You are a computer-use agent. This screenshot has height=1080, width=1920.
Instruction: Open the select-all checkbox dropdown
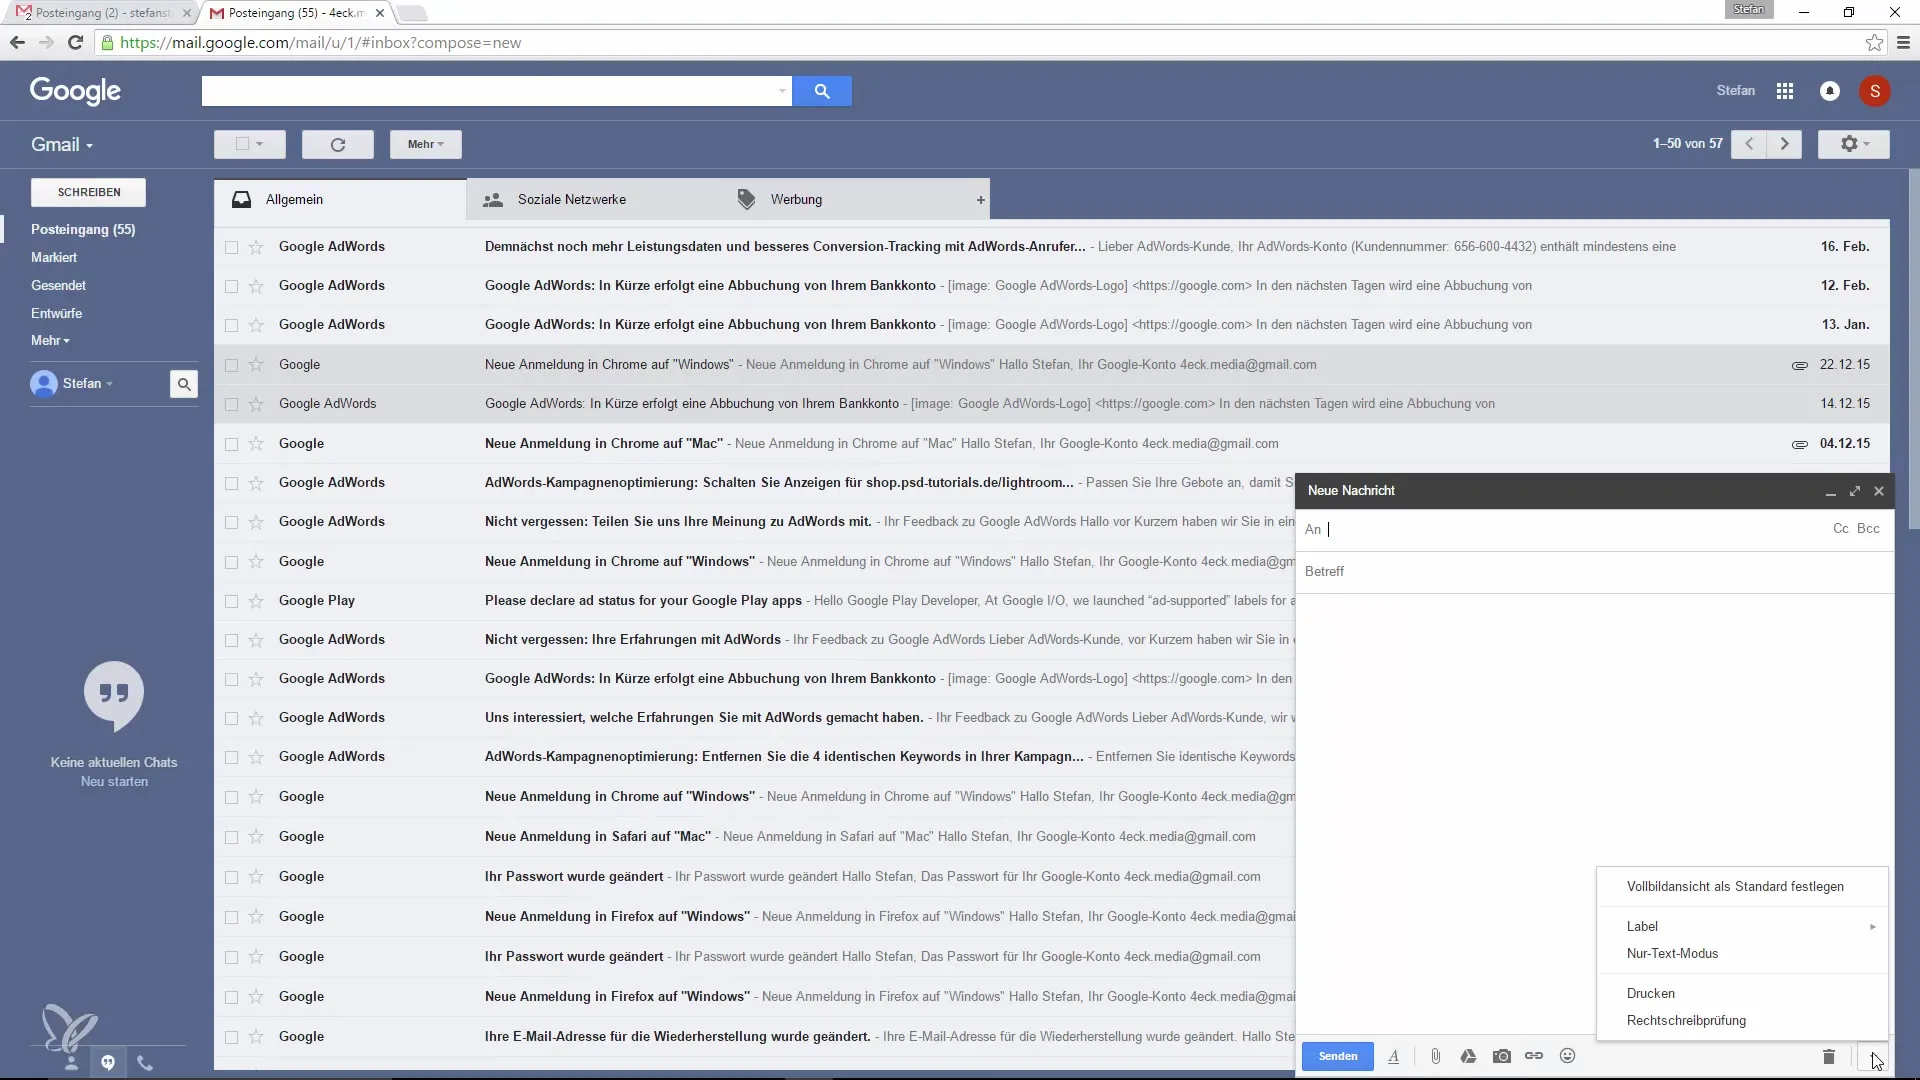point(250,144)
